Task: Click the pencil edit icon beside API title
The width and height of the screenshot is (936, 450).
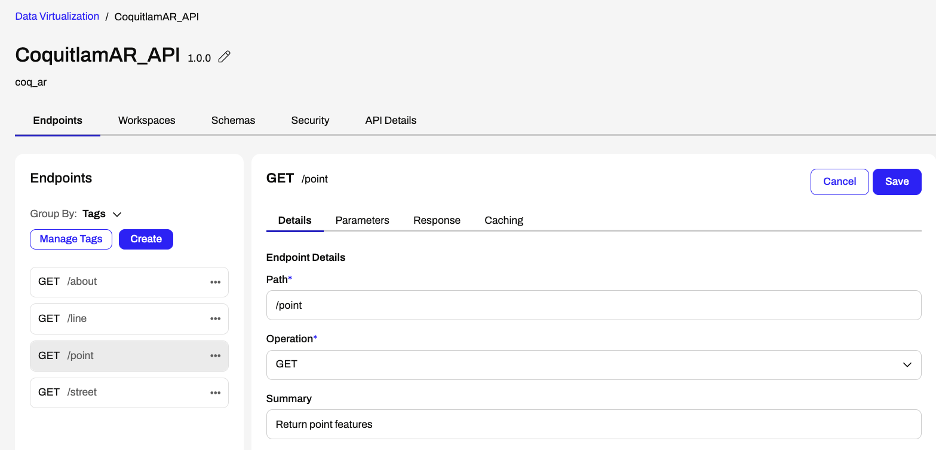Action: pyautogui.click(x=224, y=57)
